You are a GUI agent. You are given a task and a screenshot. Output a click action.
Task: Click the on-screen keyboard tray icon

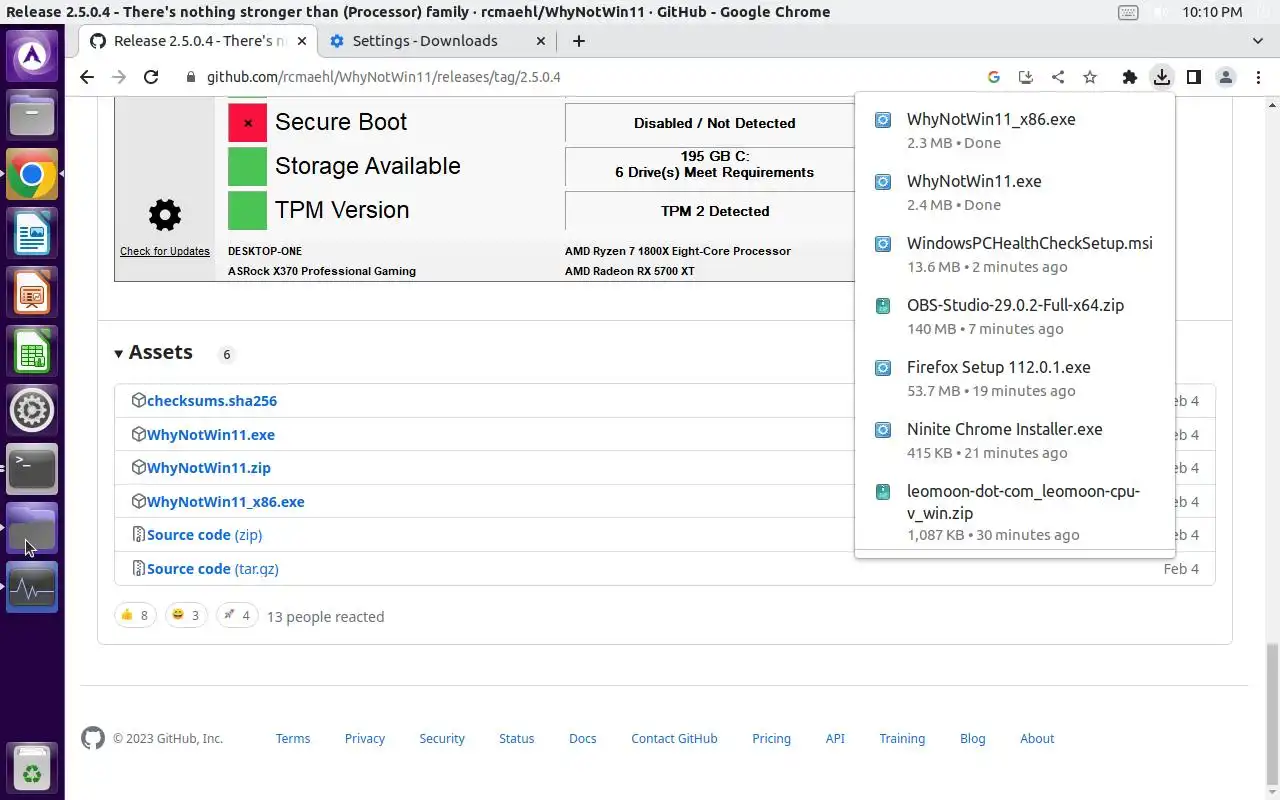coord(1128,12)
